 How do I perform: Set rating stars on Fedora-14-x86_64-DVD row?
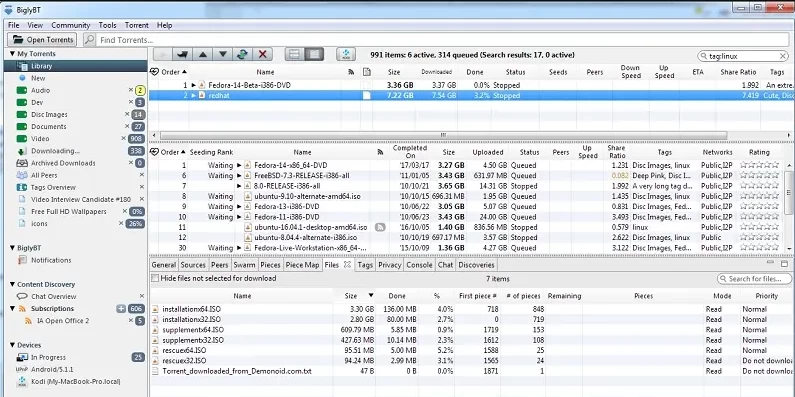(759, 165)
